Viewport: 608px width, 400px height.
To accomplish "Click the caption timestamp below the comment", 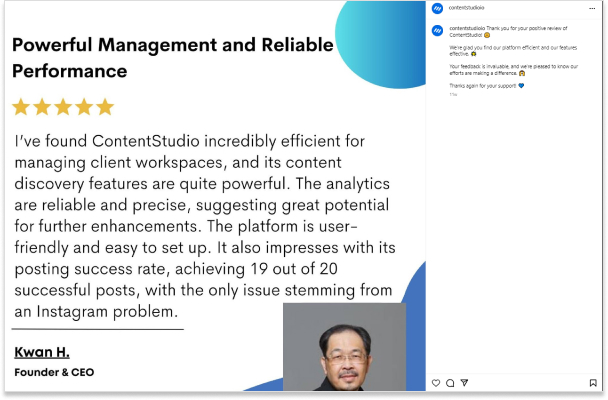I will tap(453, 95).
